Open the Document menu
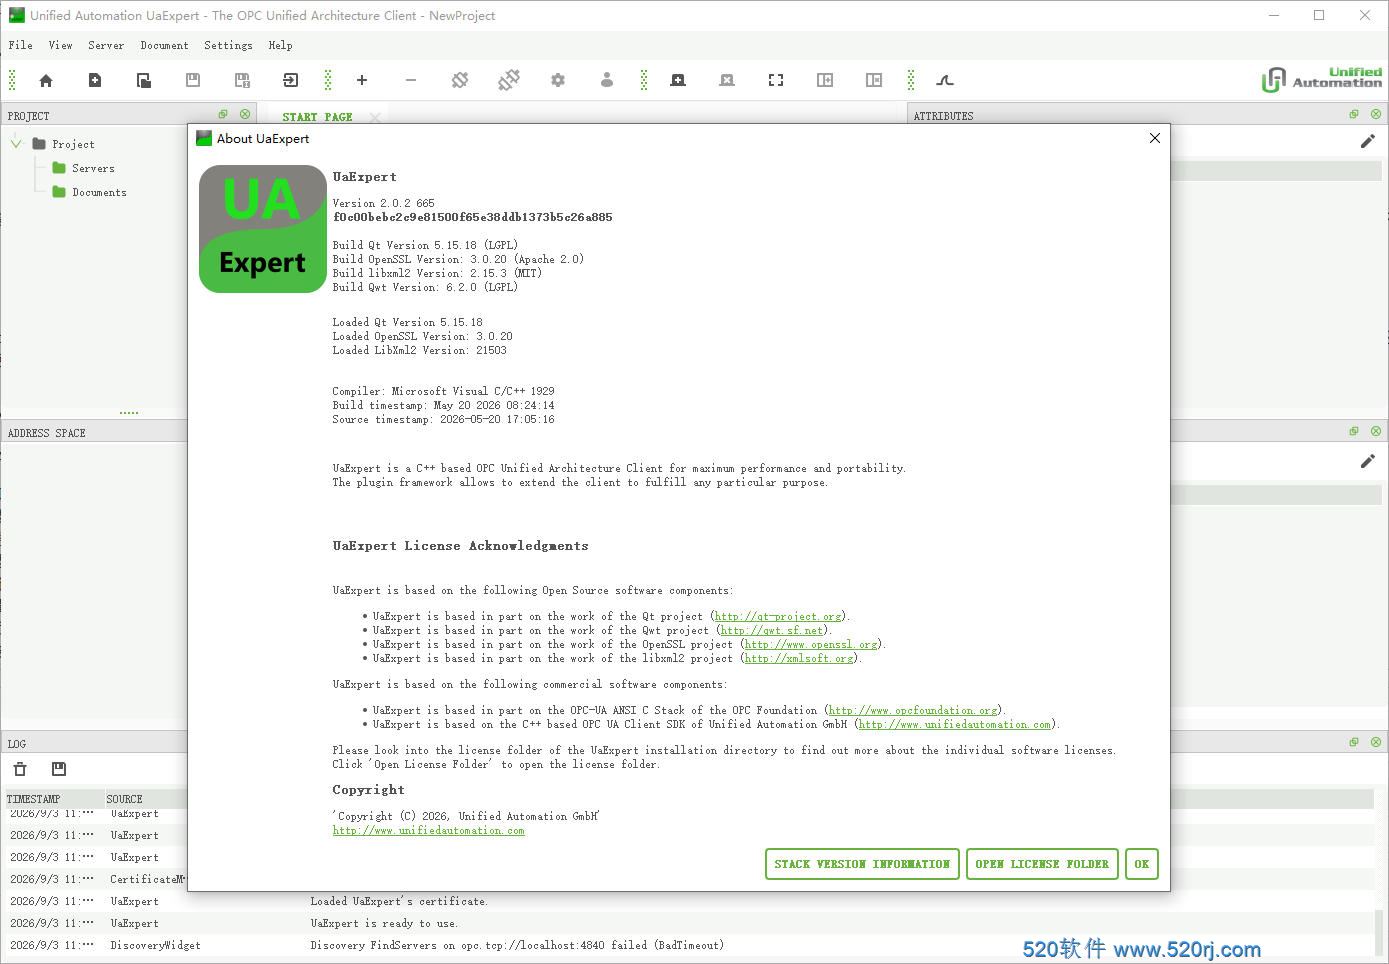Image resolution: width=1389 pixels, height=964 pixels. (x=164, y=45)
